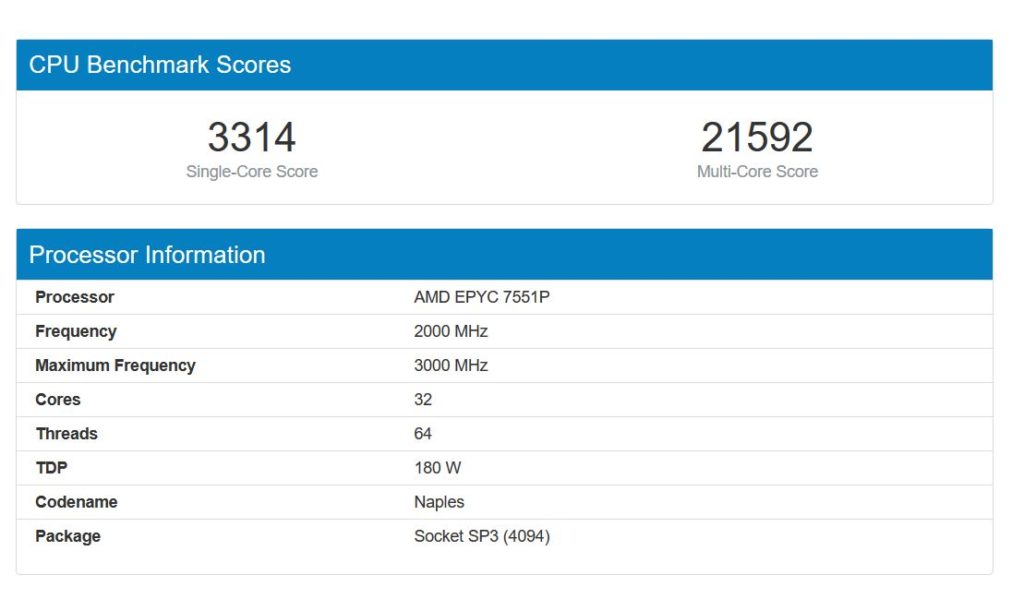Click the Processor Information heading
The width and height of the screenshot is (1024, 611).
pyautogui.click(x=147, y=255)
